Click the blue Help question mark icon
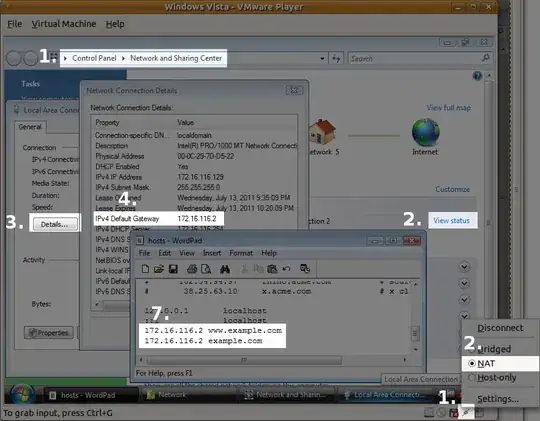 pyautogui.click(x=477, y=76)
